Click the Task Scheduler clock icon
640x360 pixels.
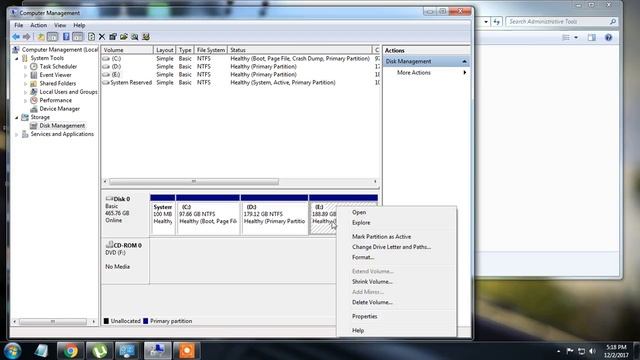(x=34, y=67)
